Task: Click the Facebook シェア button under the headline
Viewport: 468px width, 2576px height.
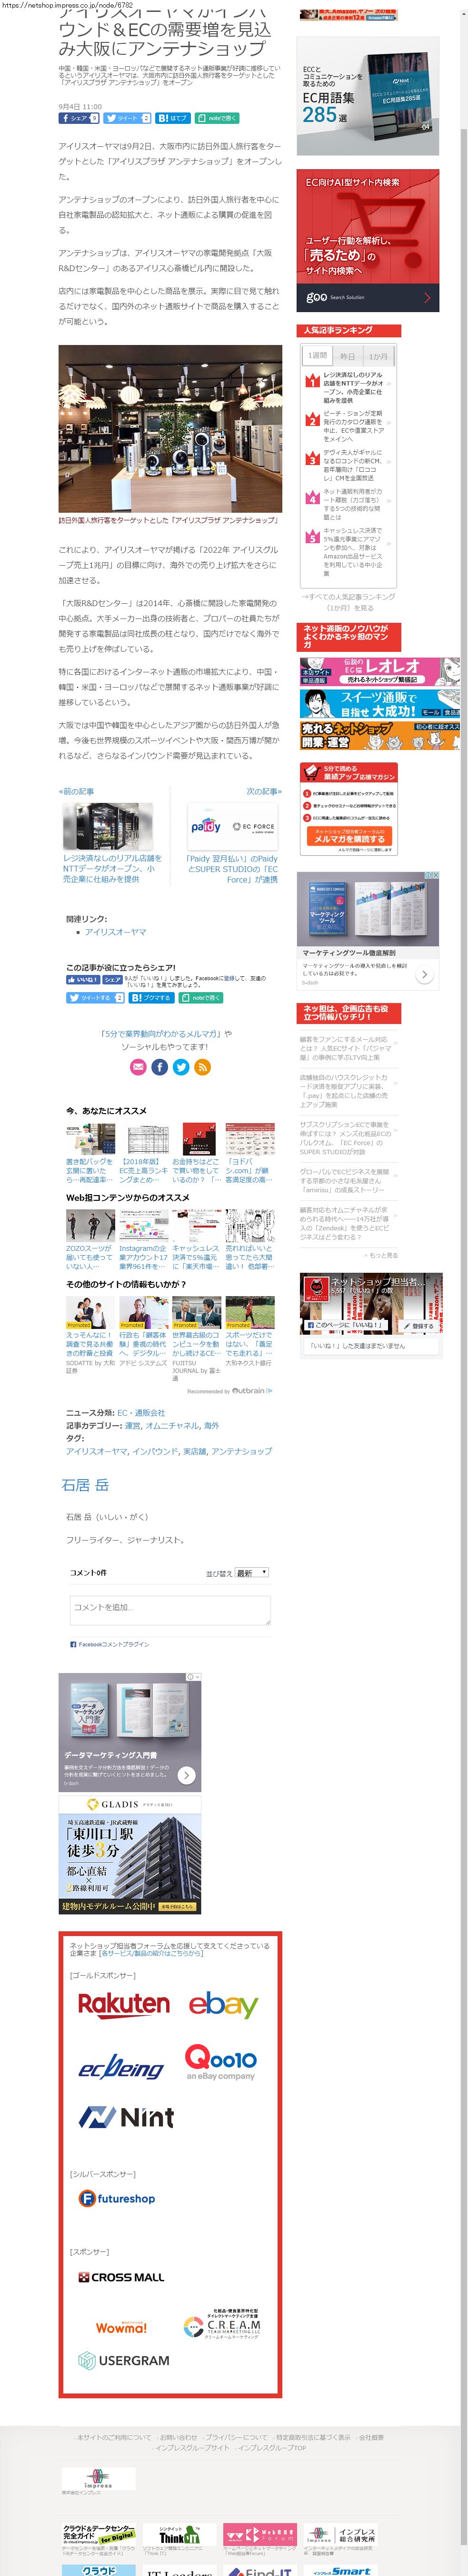Action: 79,118
